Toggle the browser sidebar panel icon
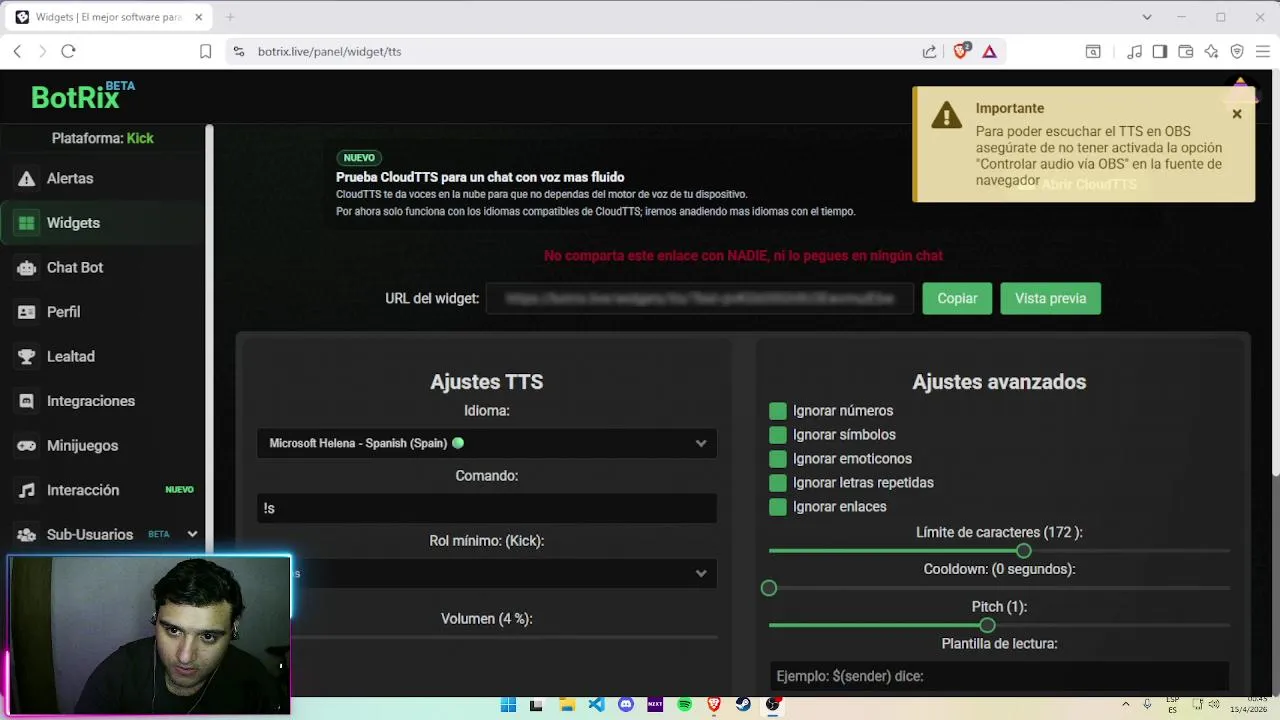This screenshot has height=720, width=1280. [x=1160, y=51]
